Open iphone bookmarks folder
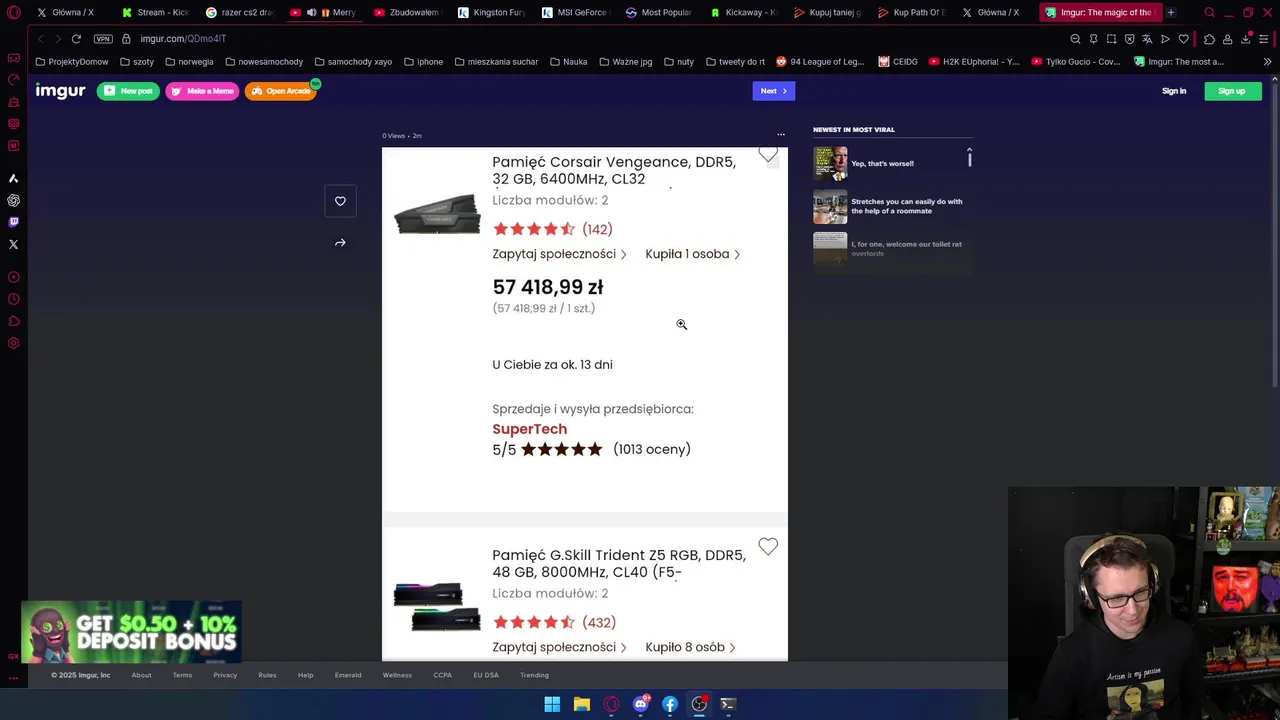 click(x=423, y=61)
